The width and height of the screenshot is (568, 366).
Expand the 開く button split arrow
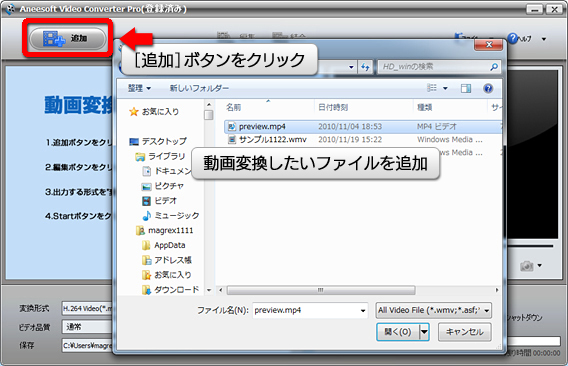tap(424, 332)
